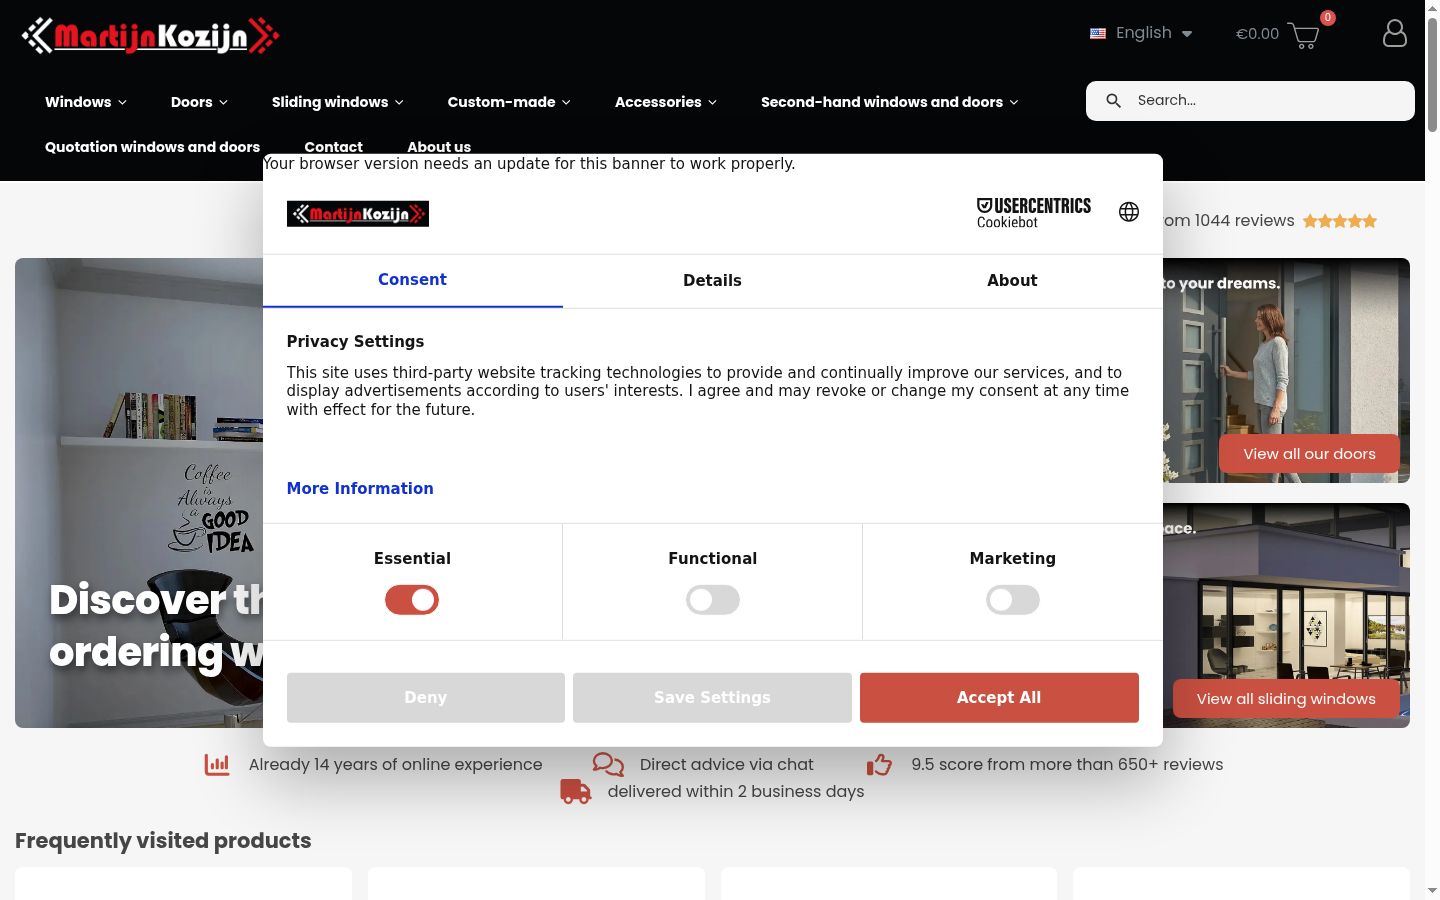Open the Custom-made dropdown

(x=509, y=102)
